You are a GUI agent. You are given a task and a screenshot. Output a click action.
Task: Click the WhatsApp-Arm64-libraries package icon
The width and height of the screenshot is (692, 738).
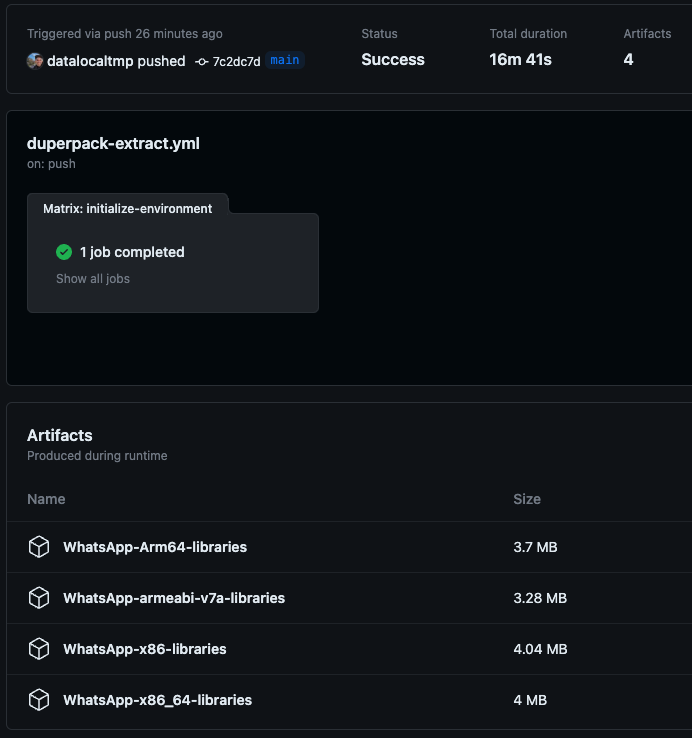point(39,547)
